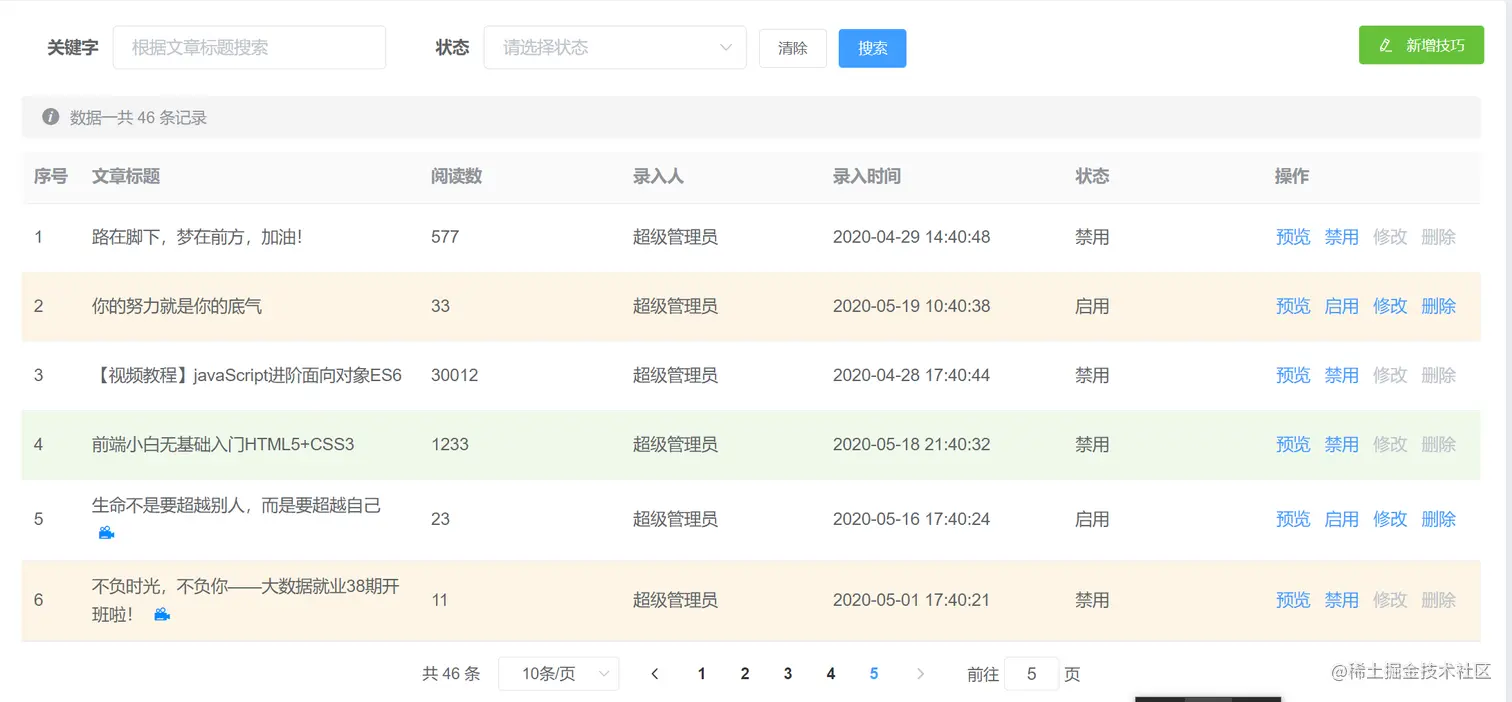Click 禁用 link in row 1 actions
This screenshot has width=1512, height=702.
click(1342, 237)
